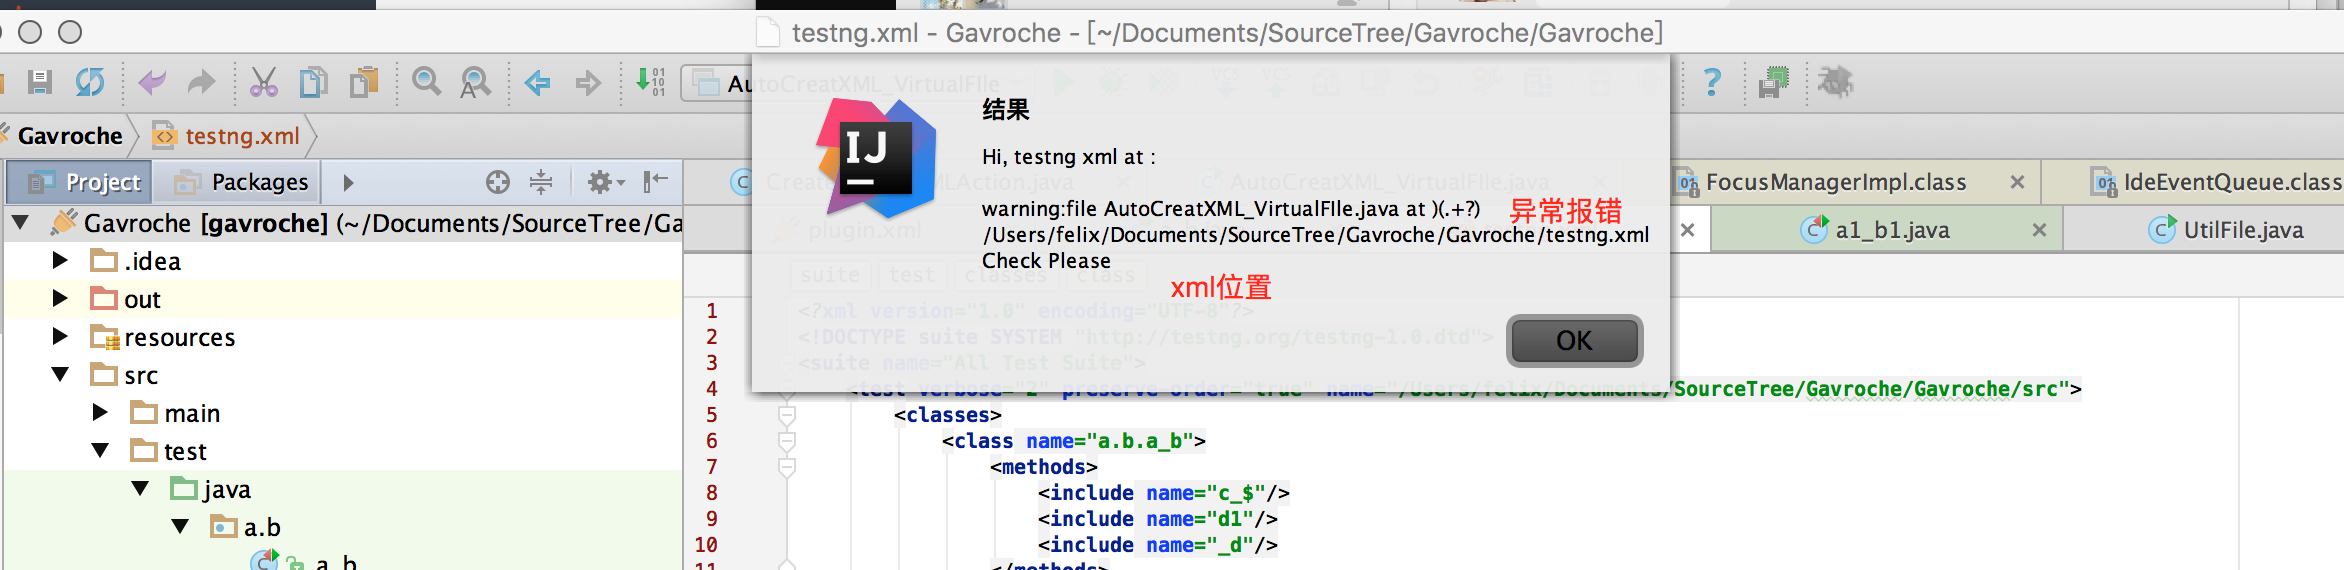Viewport: 2344px width, 570px height.
Task: Open the Help question mark icon
Action: (1712, 82)
